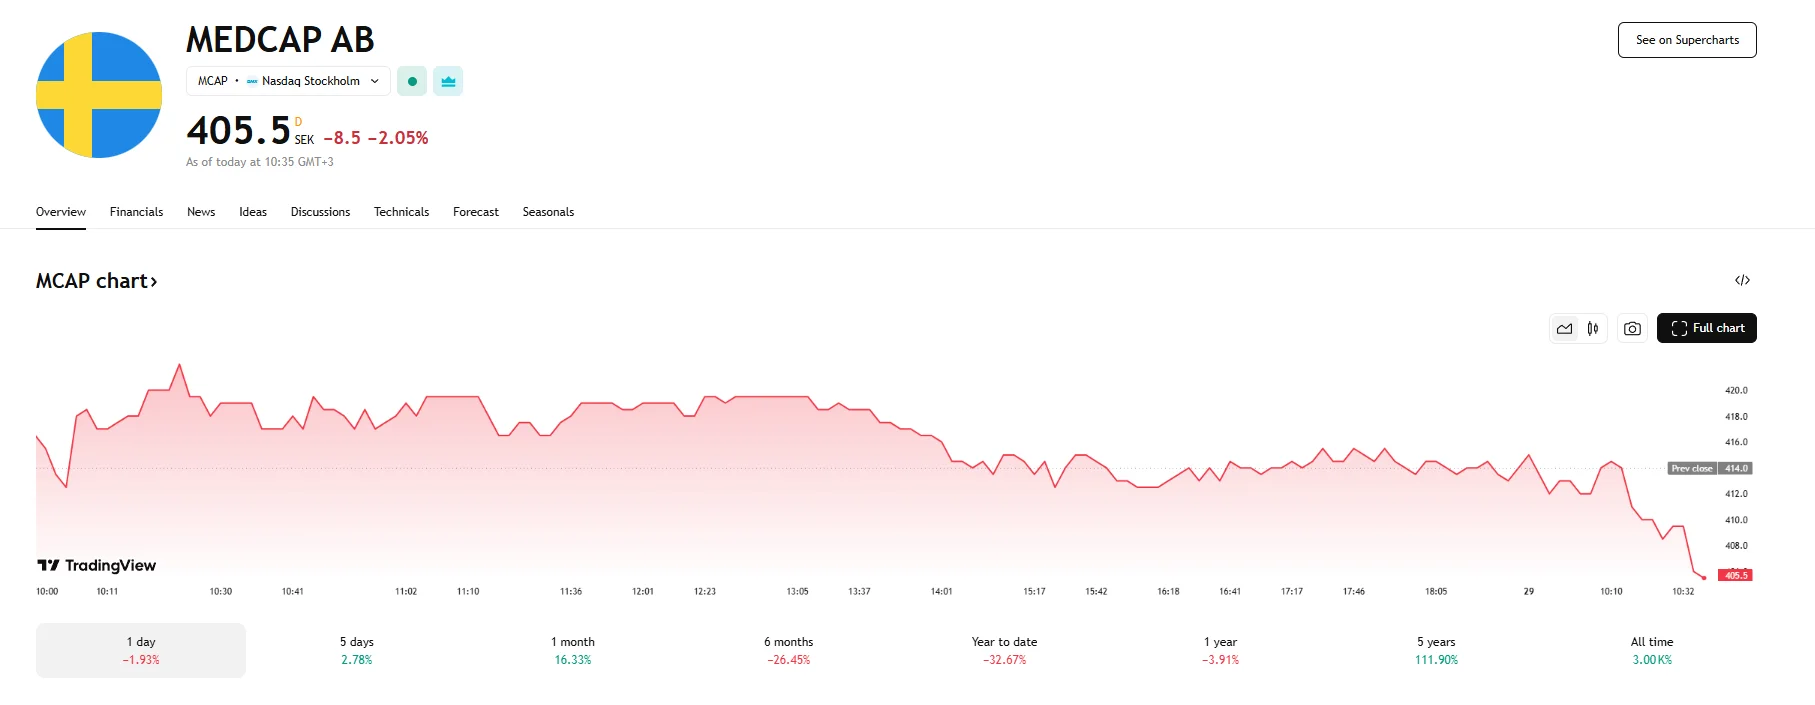Click the See on Supercharts button
The image size is (1815, 705).
point(1686,40)
